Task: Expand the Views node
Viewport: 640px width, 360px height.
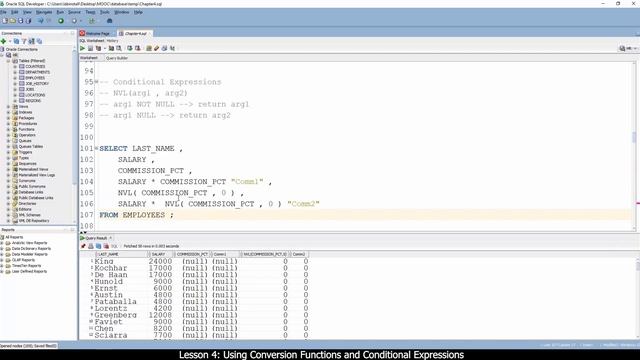Action: [9, 107]
